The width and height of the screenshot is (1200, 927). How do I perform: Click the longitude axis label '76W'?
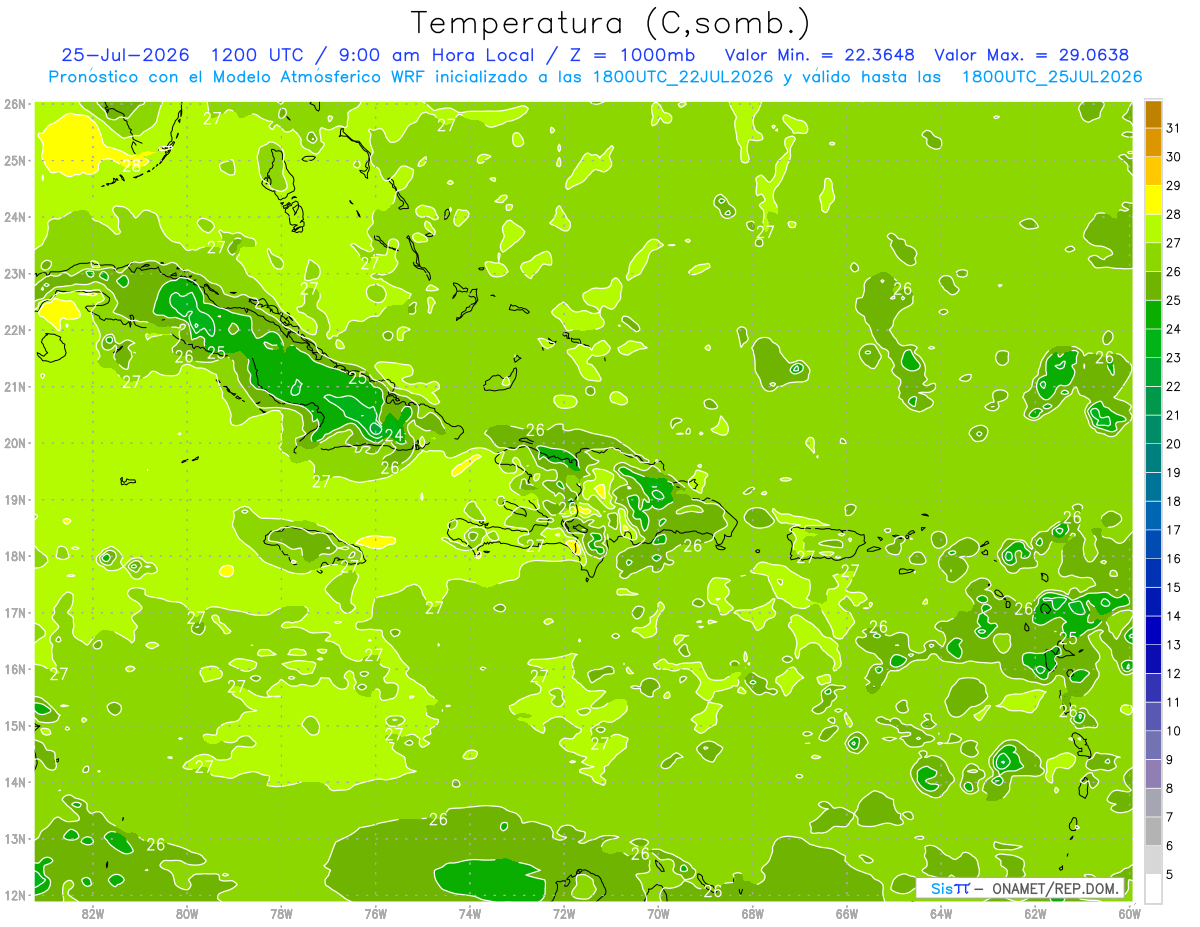click(375, 913)
